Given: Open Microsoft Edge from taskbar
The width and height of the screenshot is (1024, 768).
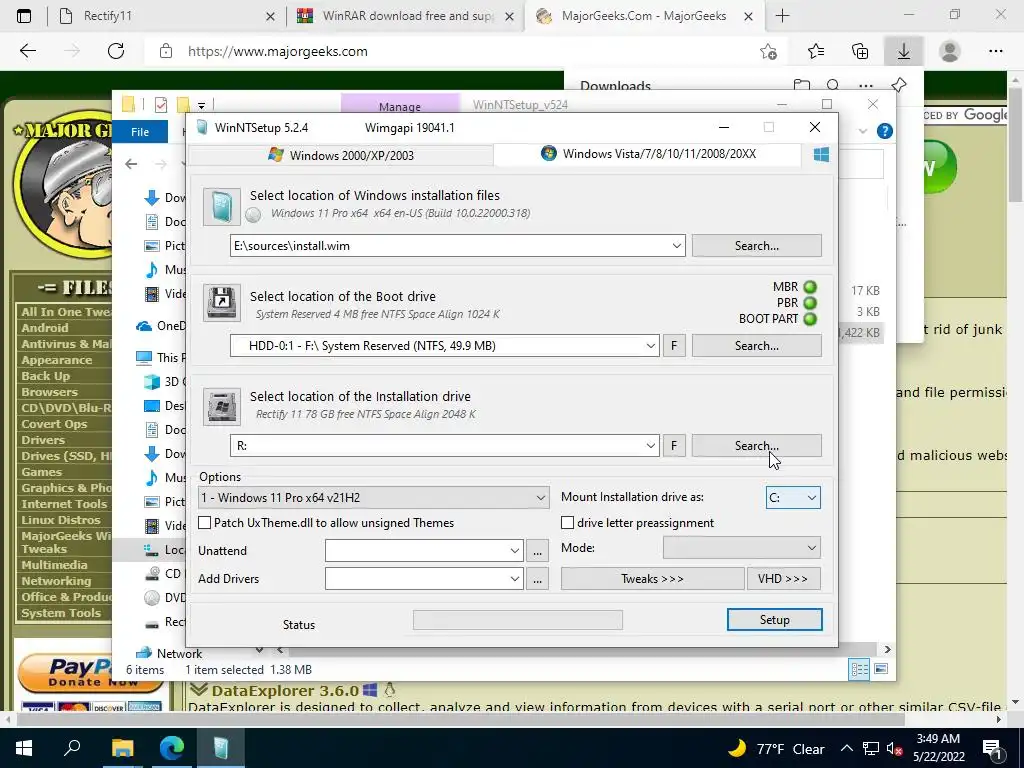Looking at the screenshot, I should (x=172, y=748).
